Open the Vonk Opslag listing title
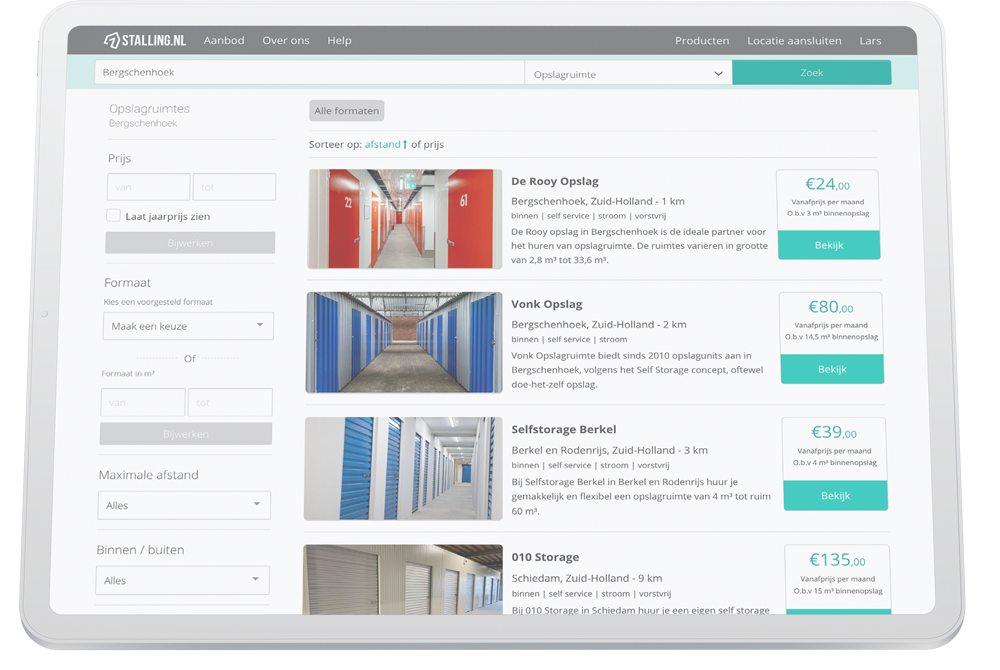This screenshot has height=670, width=1000. point(547,304)
